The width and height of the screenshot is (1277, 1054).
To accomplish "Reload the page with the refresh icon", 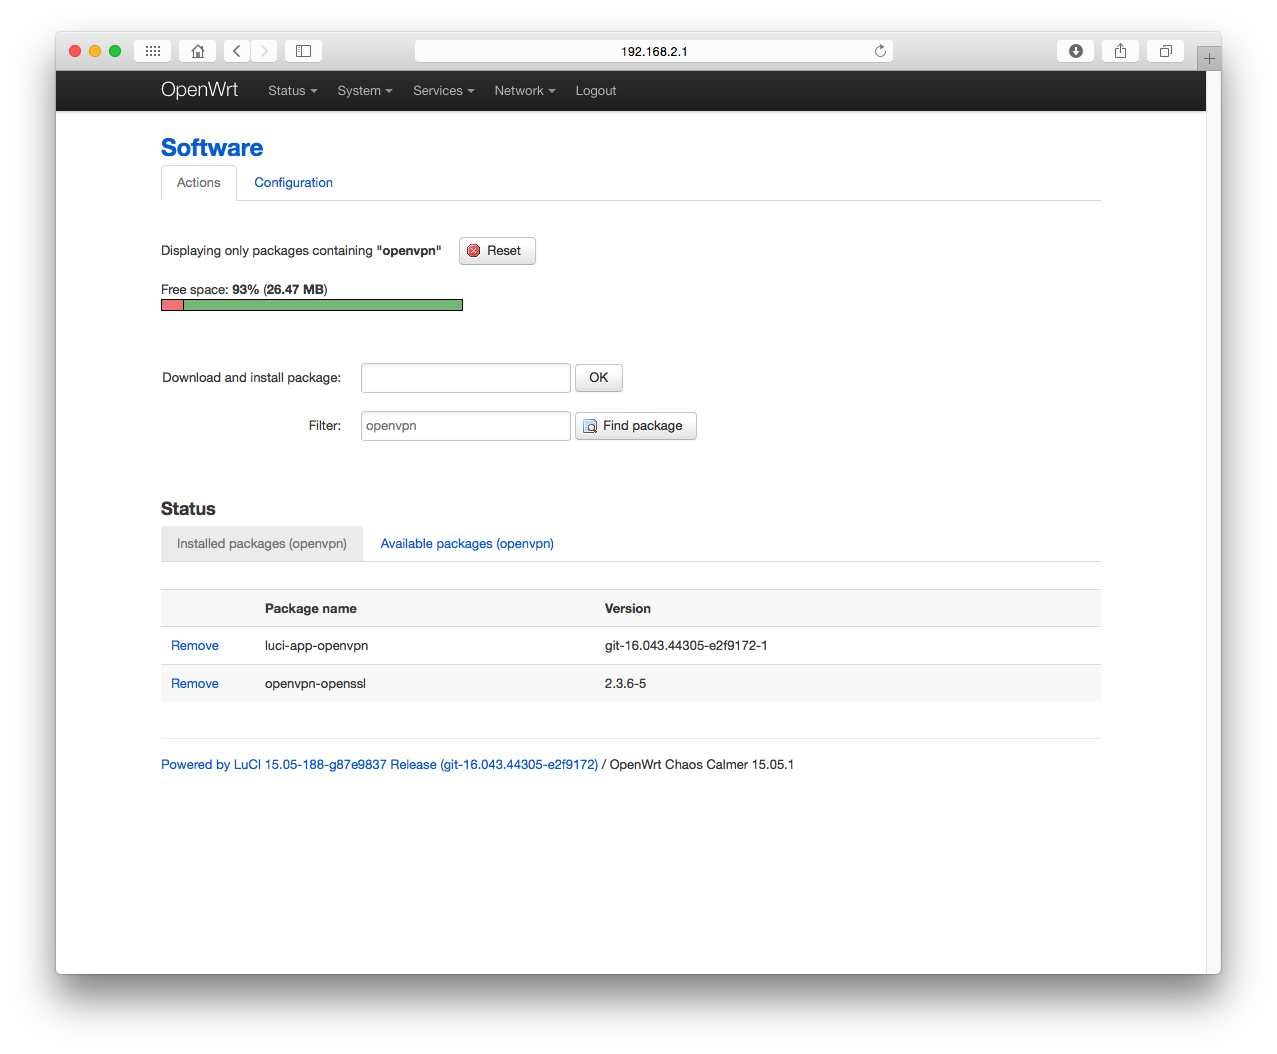I will point(880,51).
